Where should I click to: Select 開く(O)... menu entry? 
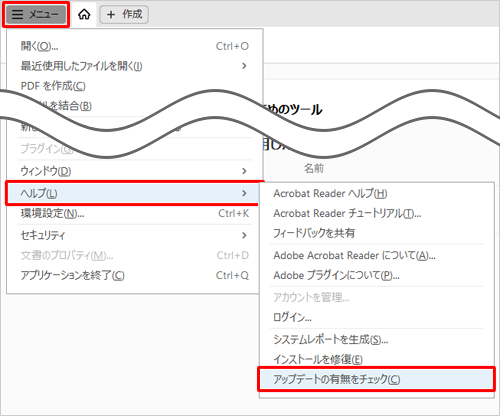point(135,46)
